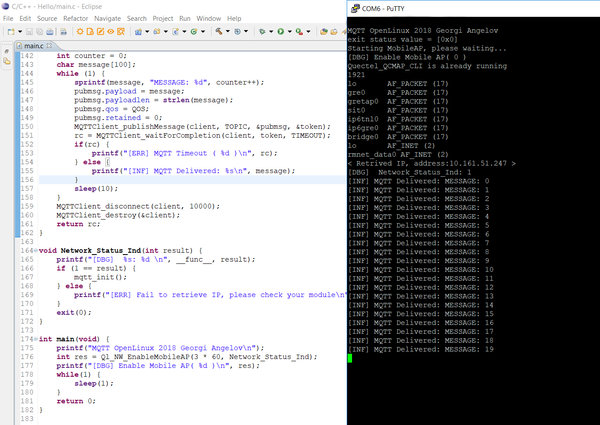Collapse the main function fold marker
This screenshot has height=425, width=600.
pos(36,339)
